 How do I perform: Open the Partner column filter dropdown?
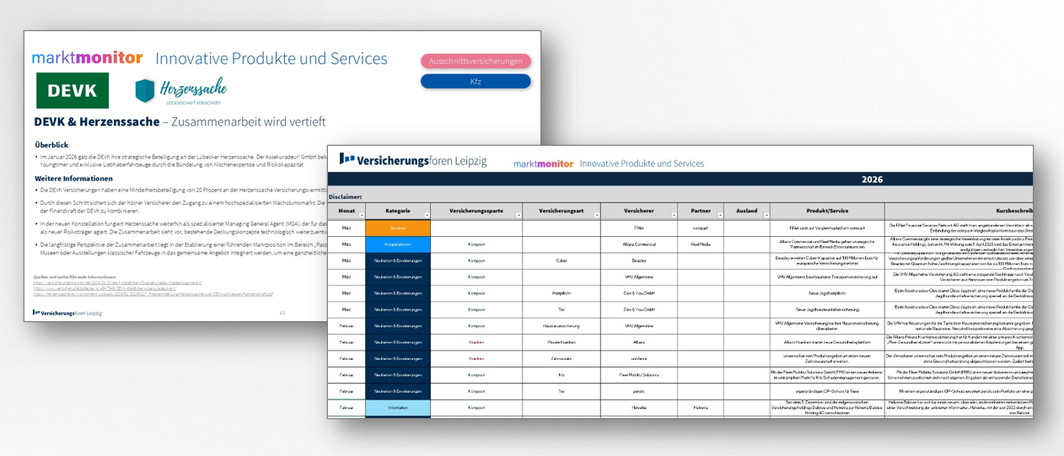[x=719, y=215]
